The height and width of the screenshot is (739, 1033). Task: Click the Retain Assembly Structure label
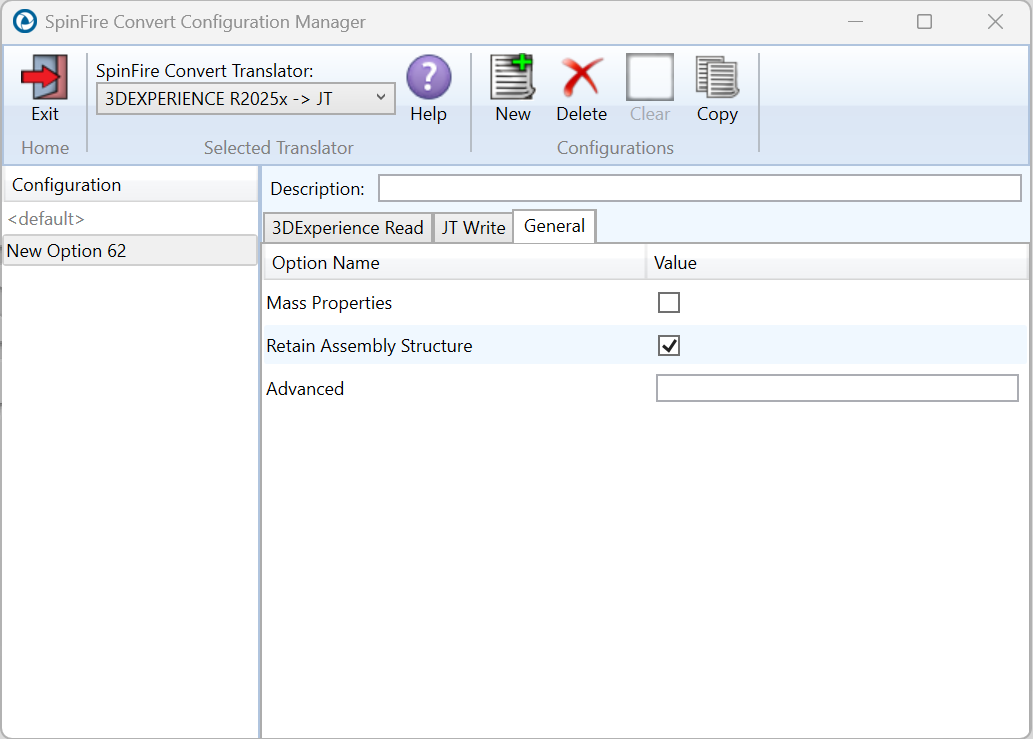tap(370, 346)
